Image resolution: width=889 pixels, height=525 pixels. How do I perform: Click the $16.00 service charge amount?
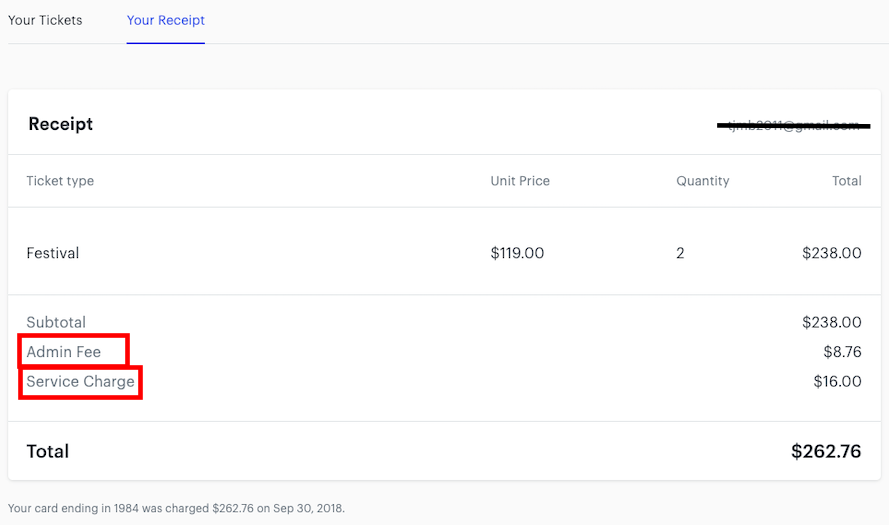point(837,382)
